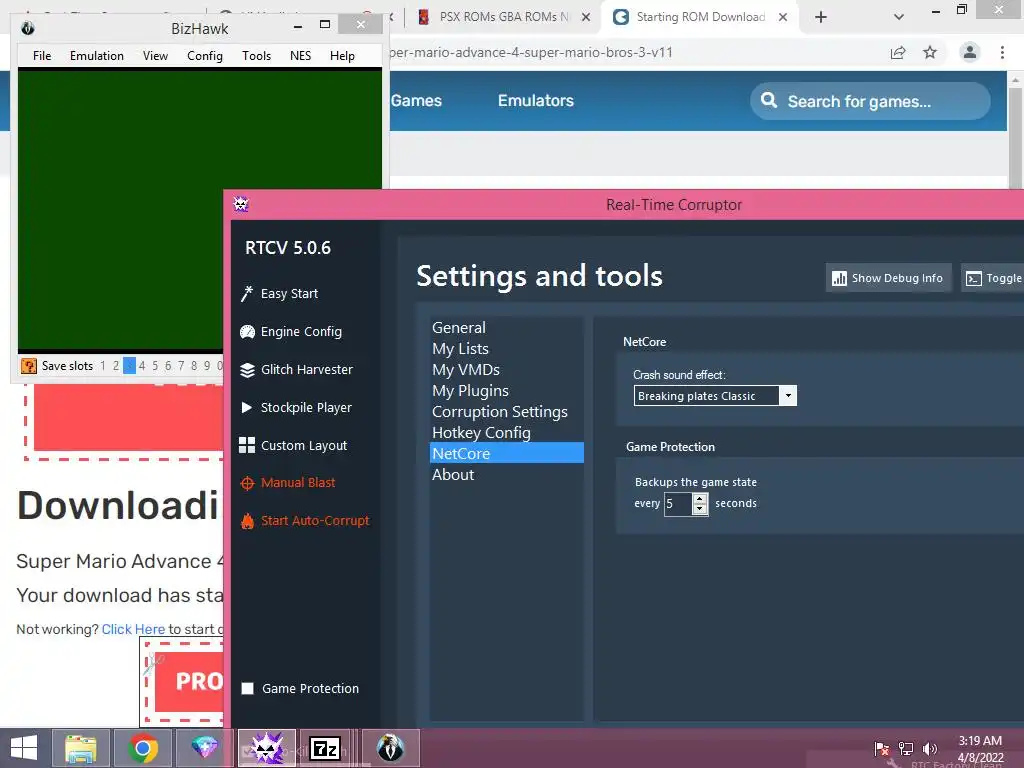This screenshot has height=768, width=1024.
Task: Select BizHawk save slot 3
Action: (x=129, y=366)
